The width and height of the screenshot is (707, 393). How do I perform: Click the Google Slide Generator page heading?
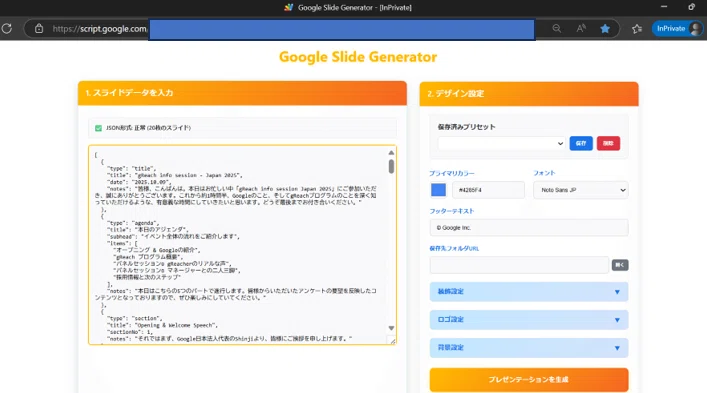pos(358,57)
